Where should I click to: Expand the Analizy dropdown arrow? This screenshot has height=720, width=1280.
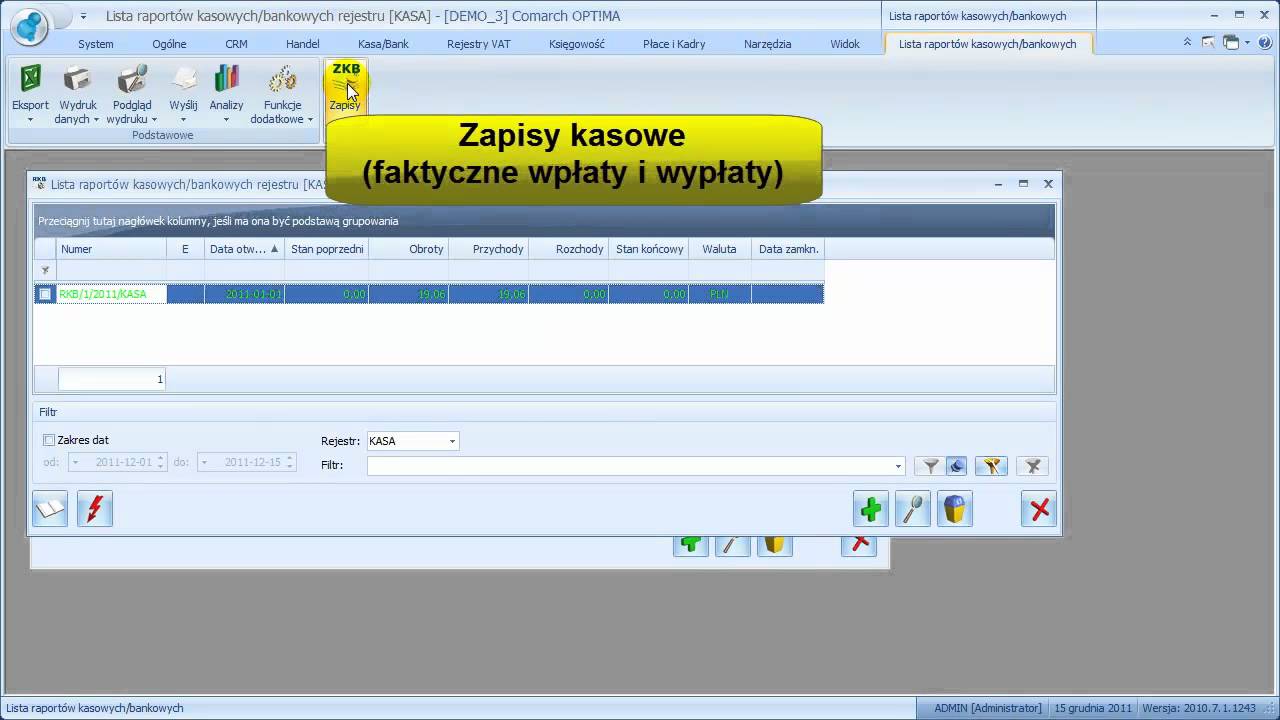(x=226, y=120)
